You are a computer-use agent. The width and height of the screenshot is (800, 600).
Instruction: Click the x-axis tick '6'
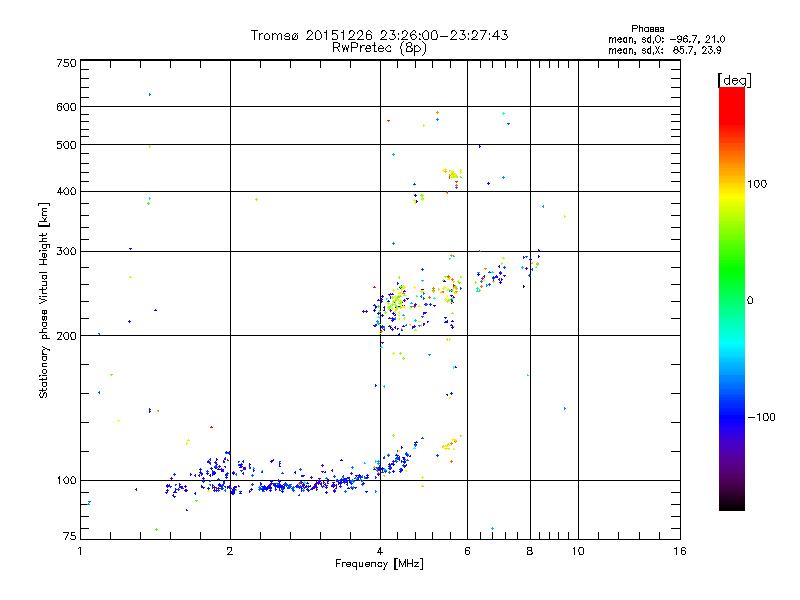coord(467,551)
